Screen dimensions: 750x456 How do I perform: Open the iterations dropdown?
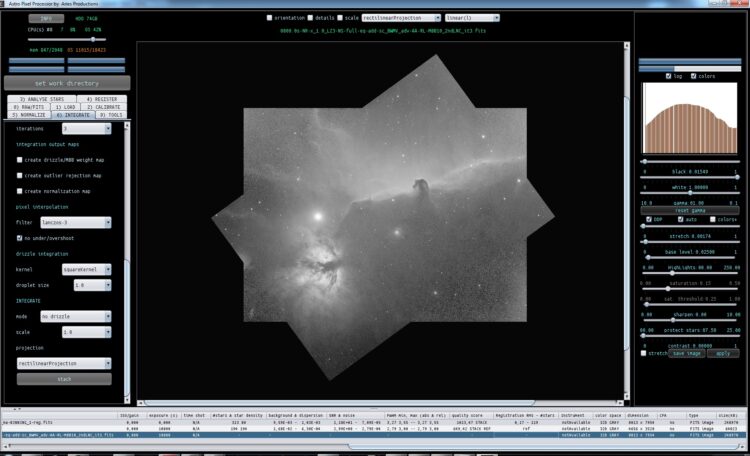pyautogui.click(x=87, y=129)
